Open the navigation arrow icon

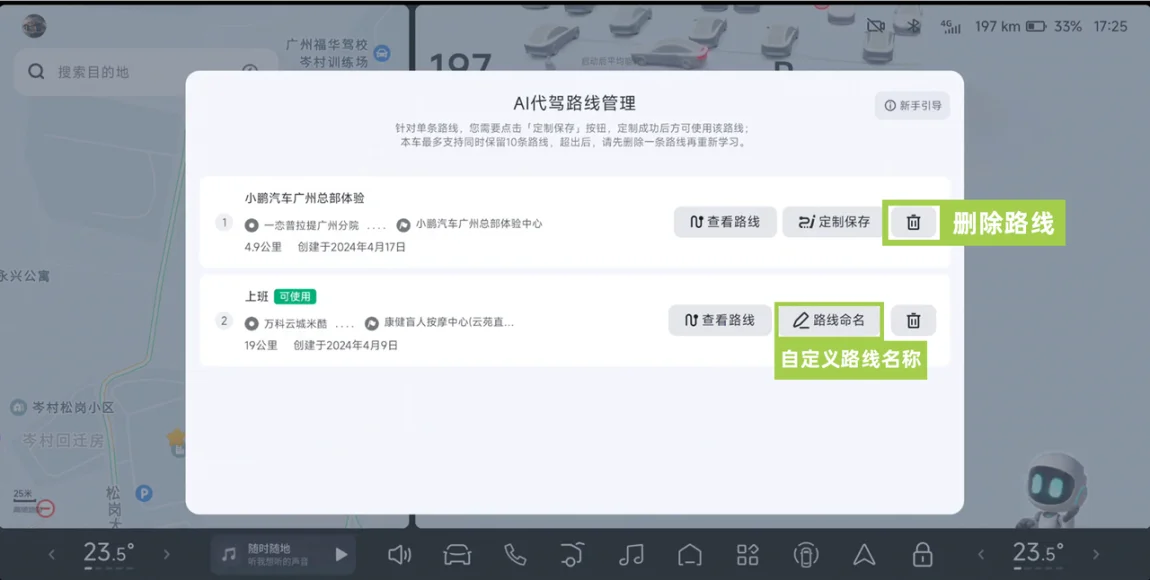pos(864,555)
